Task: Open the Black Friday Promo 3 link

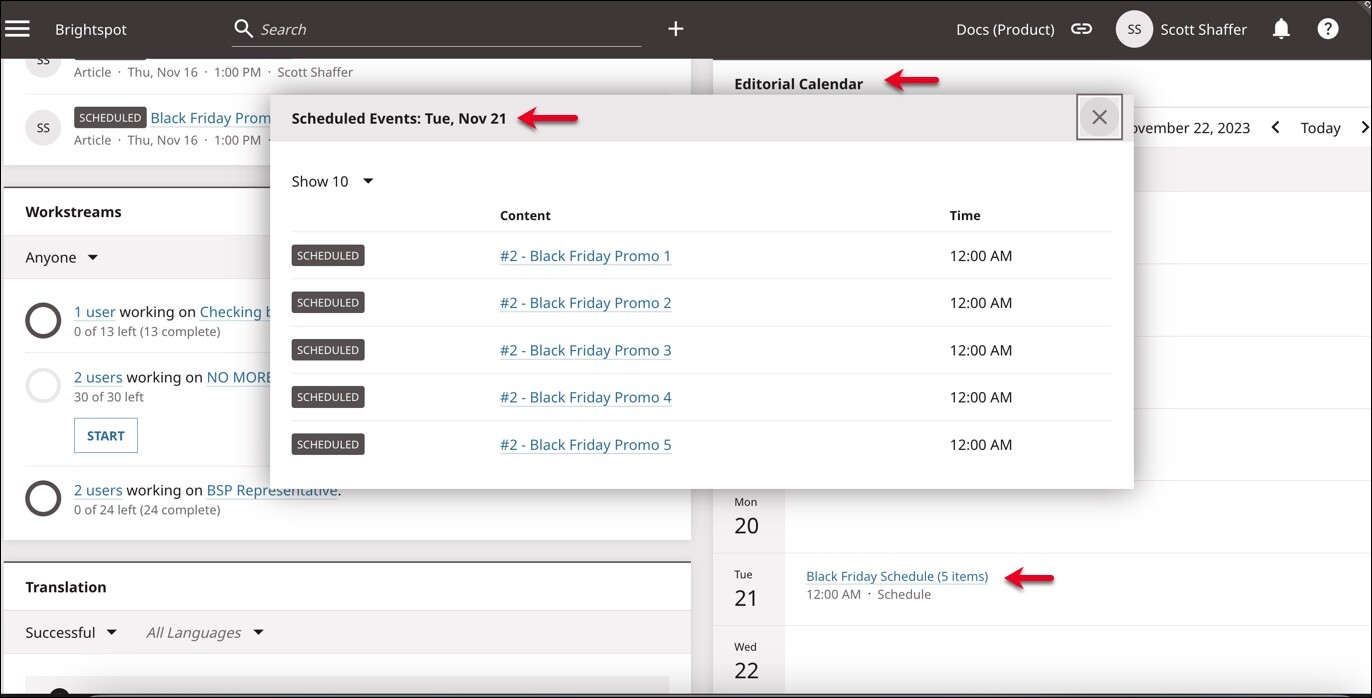Action: (585, 350)
